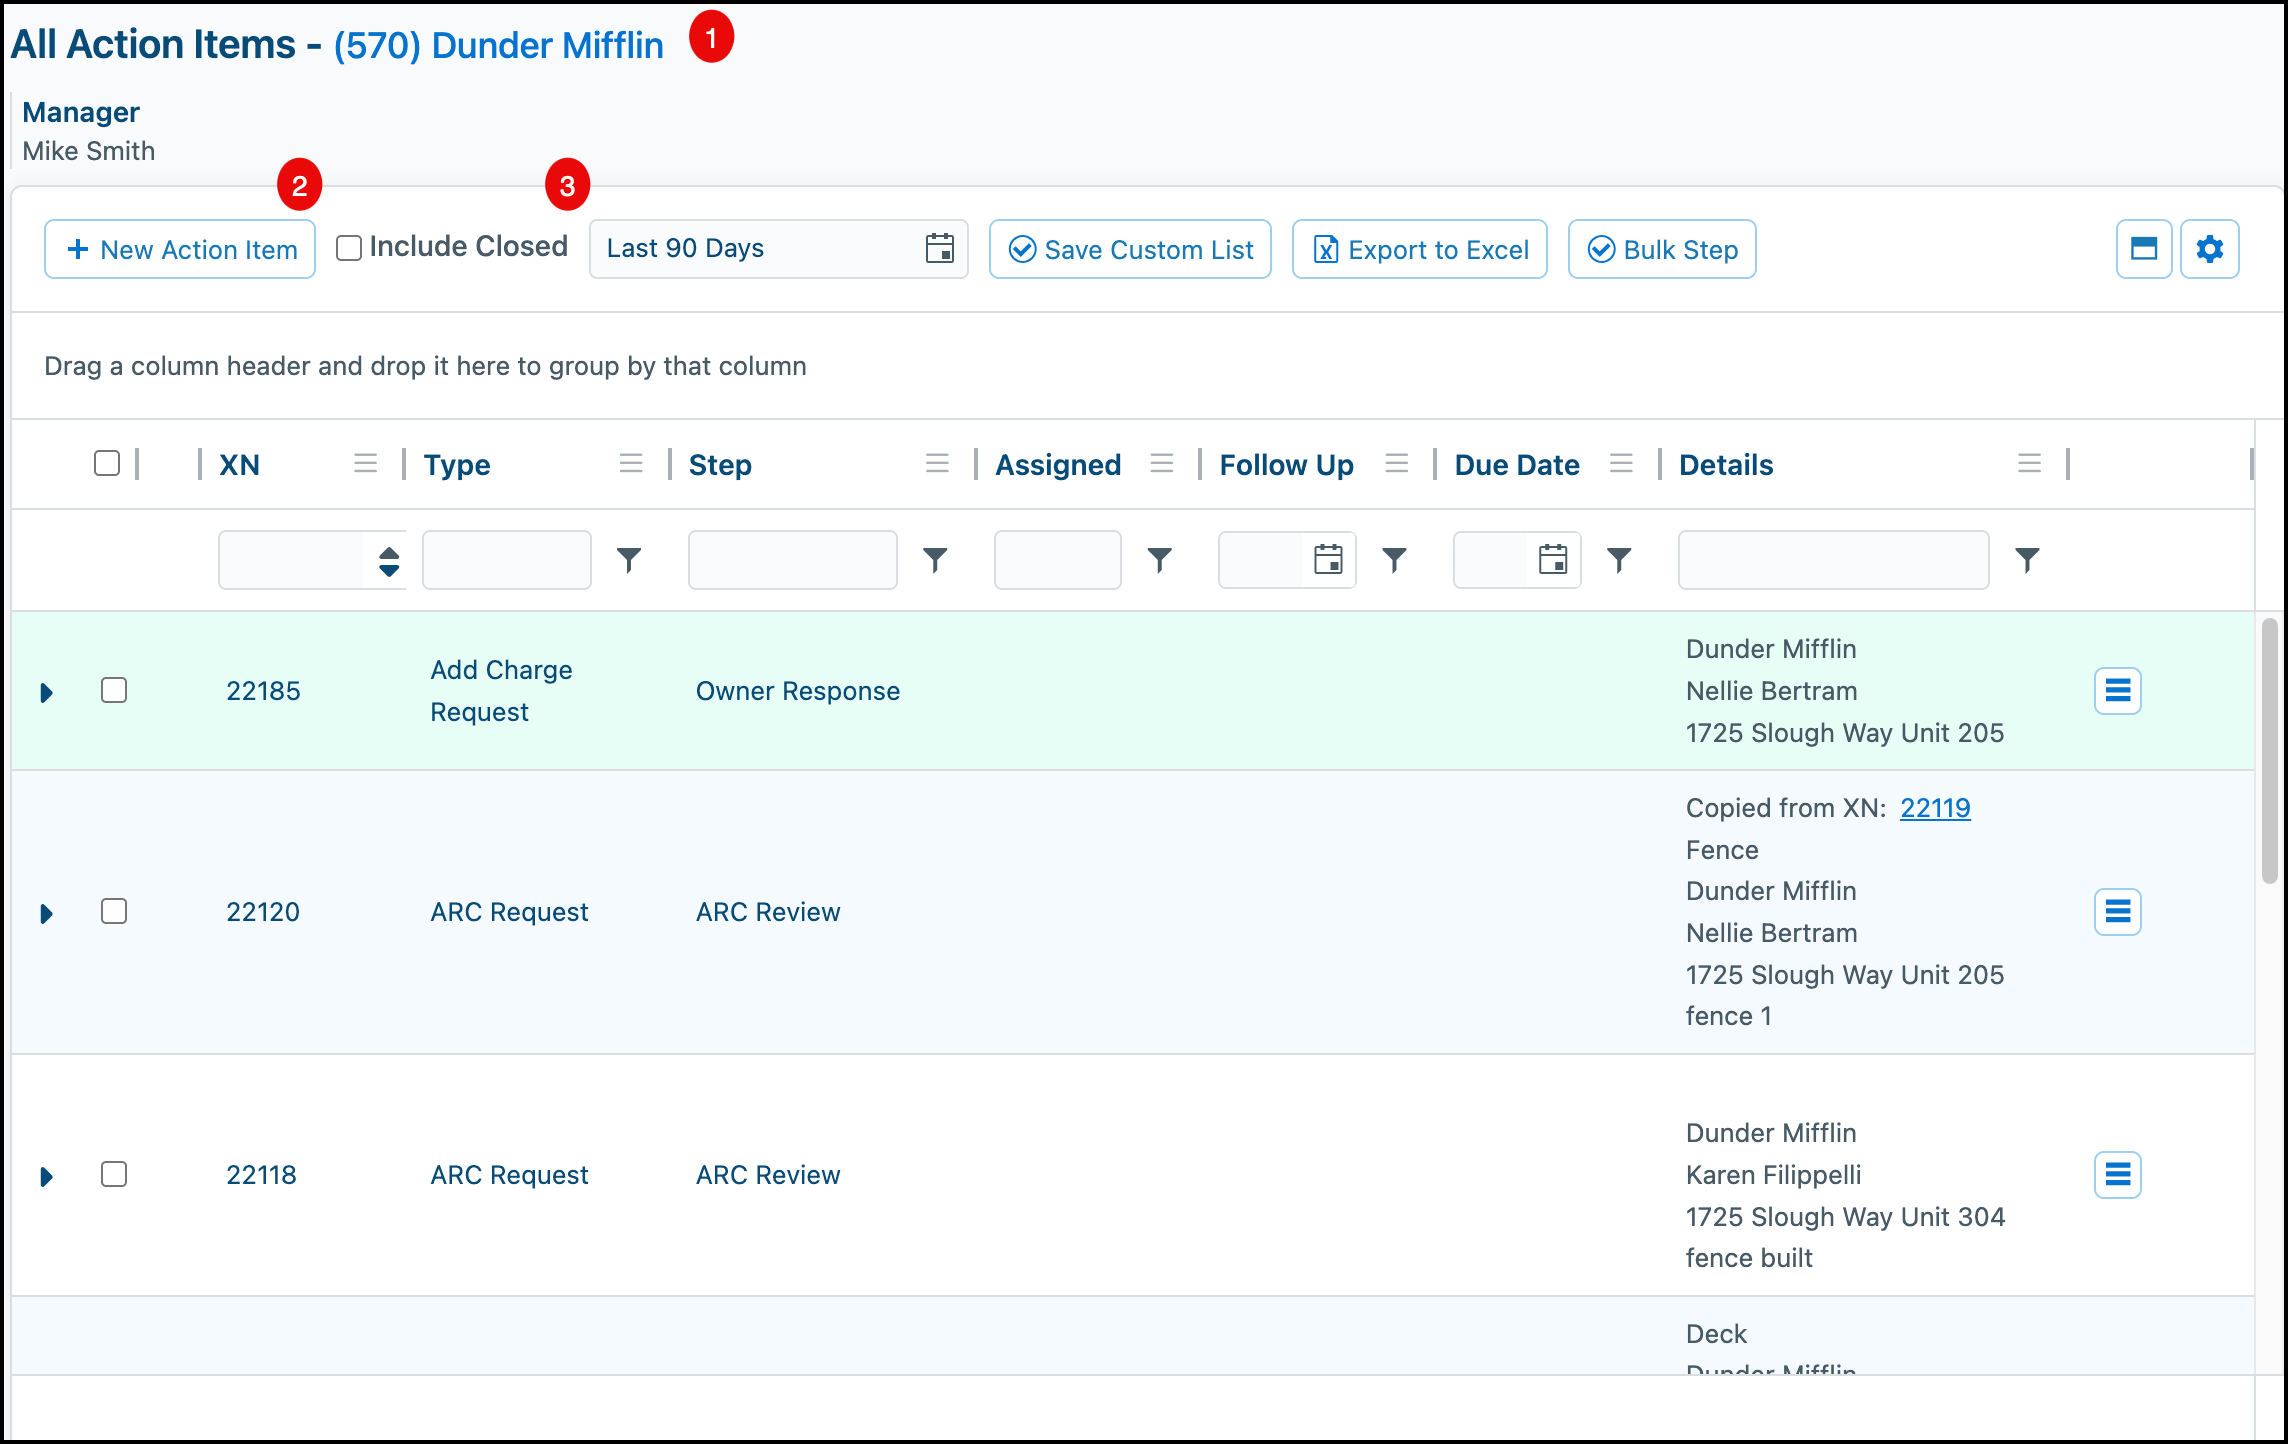
Task: Expand row 22120 details arrow
Action: 46,913
